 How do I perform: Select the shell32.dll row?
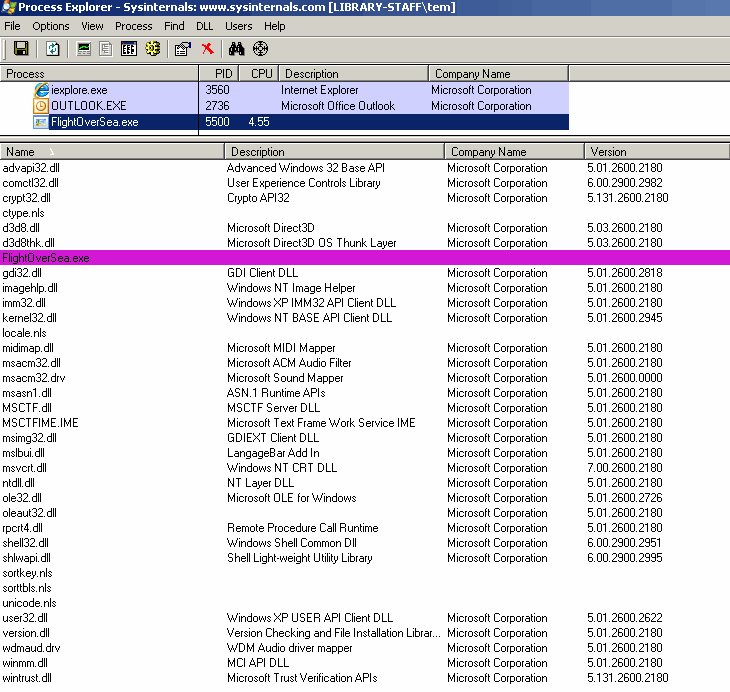365,543
